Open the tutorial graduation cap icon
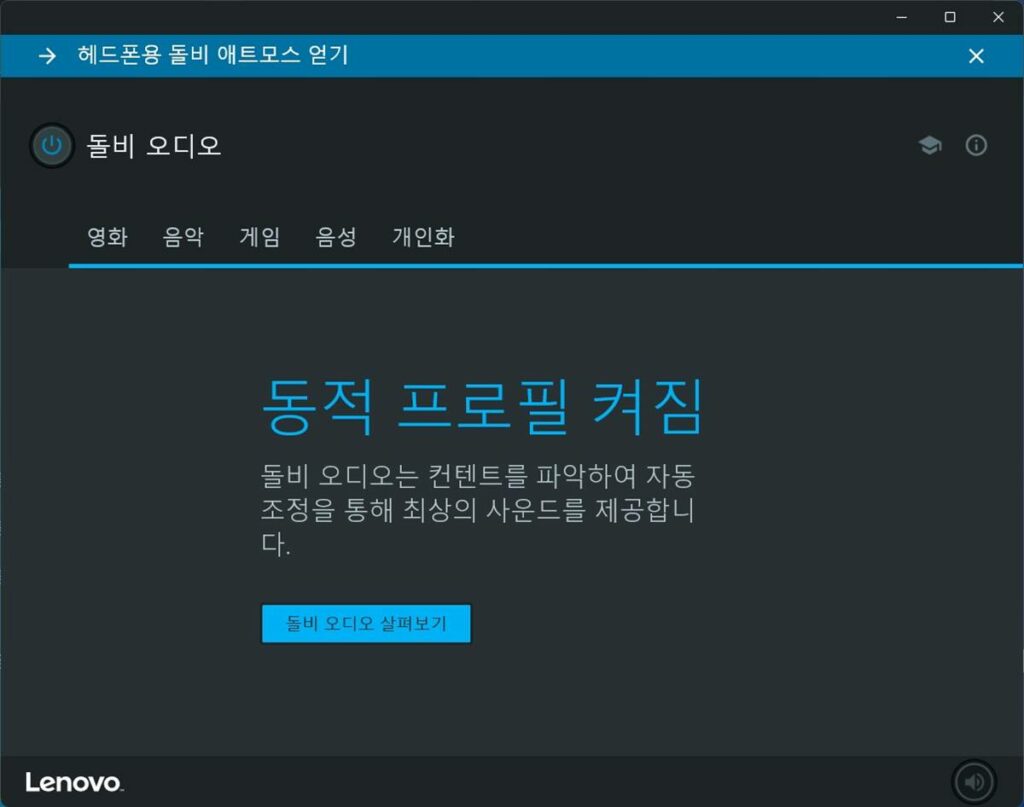This screenshot has width=1024, height=807. [x=930, y=145]
